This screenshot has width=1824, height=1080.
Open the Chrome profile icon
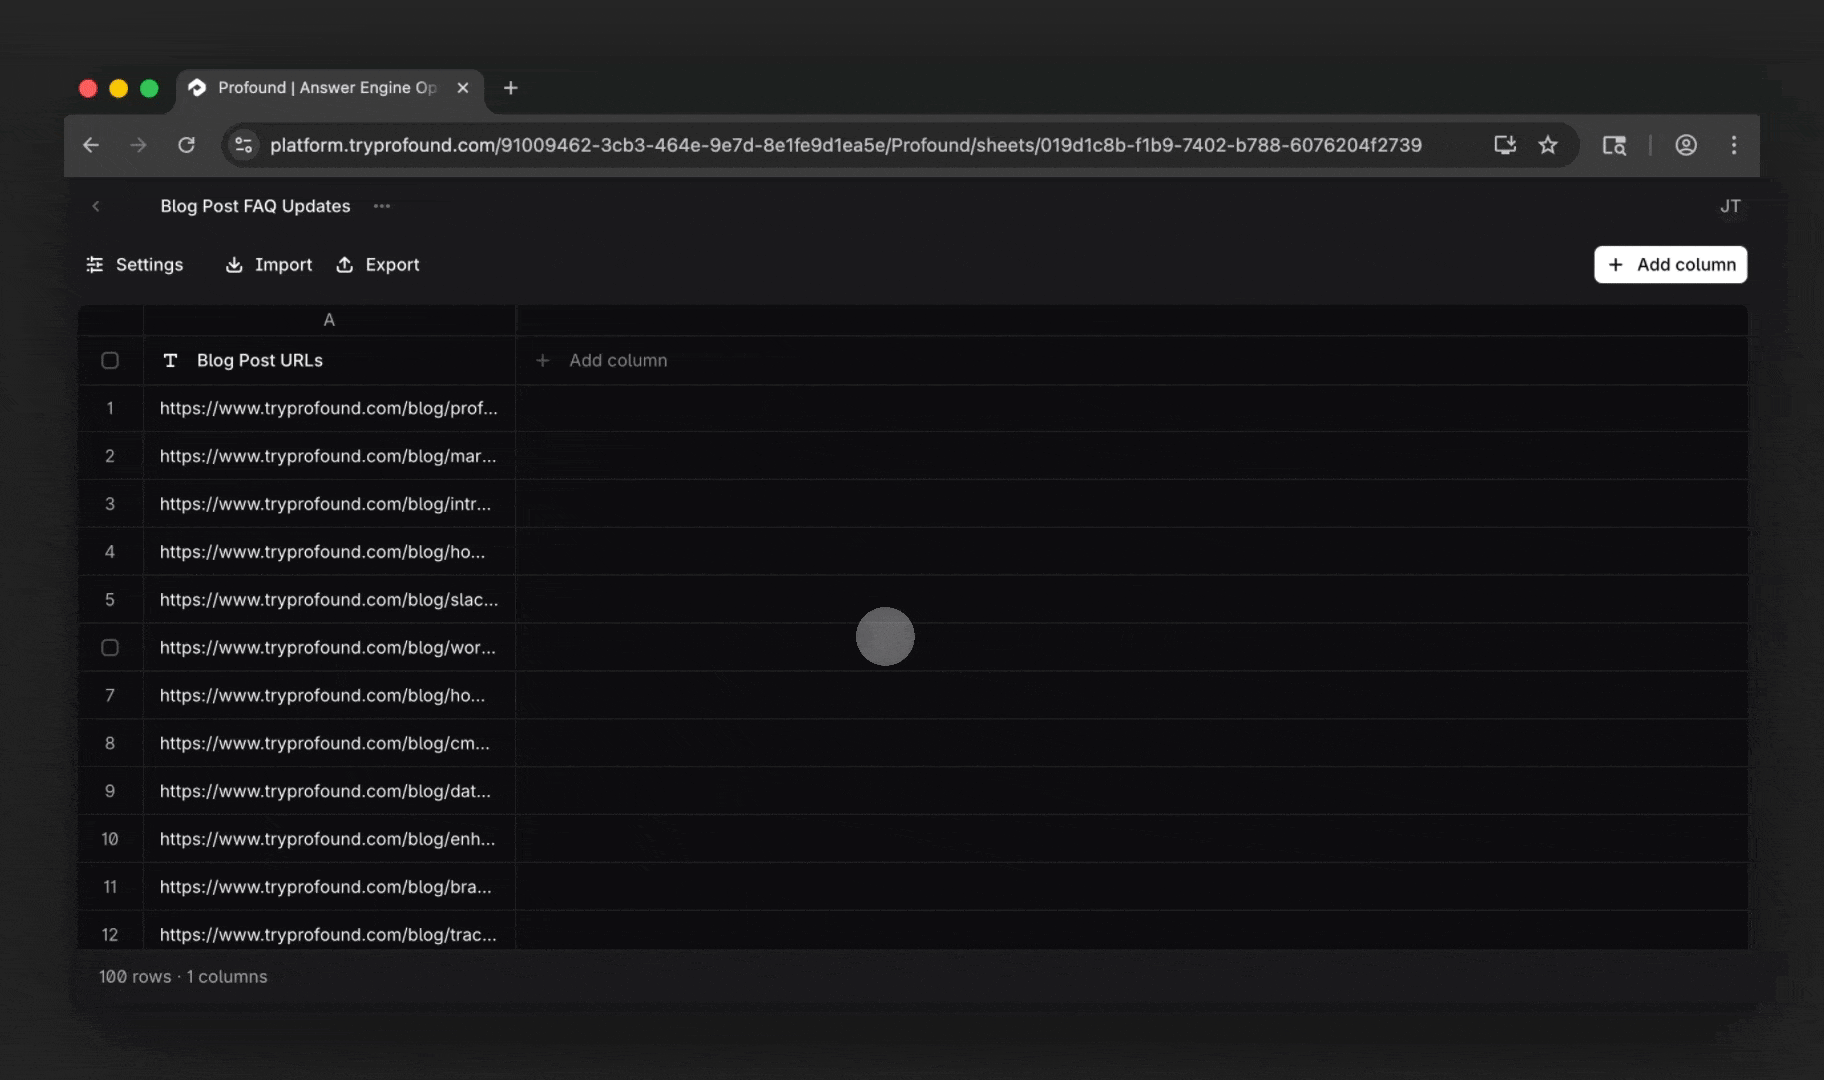click(1686, 145)
